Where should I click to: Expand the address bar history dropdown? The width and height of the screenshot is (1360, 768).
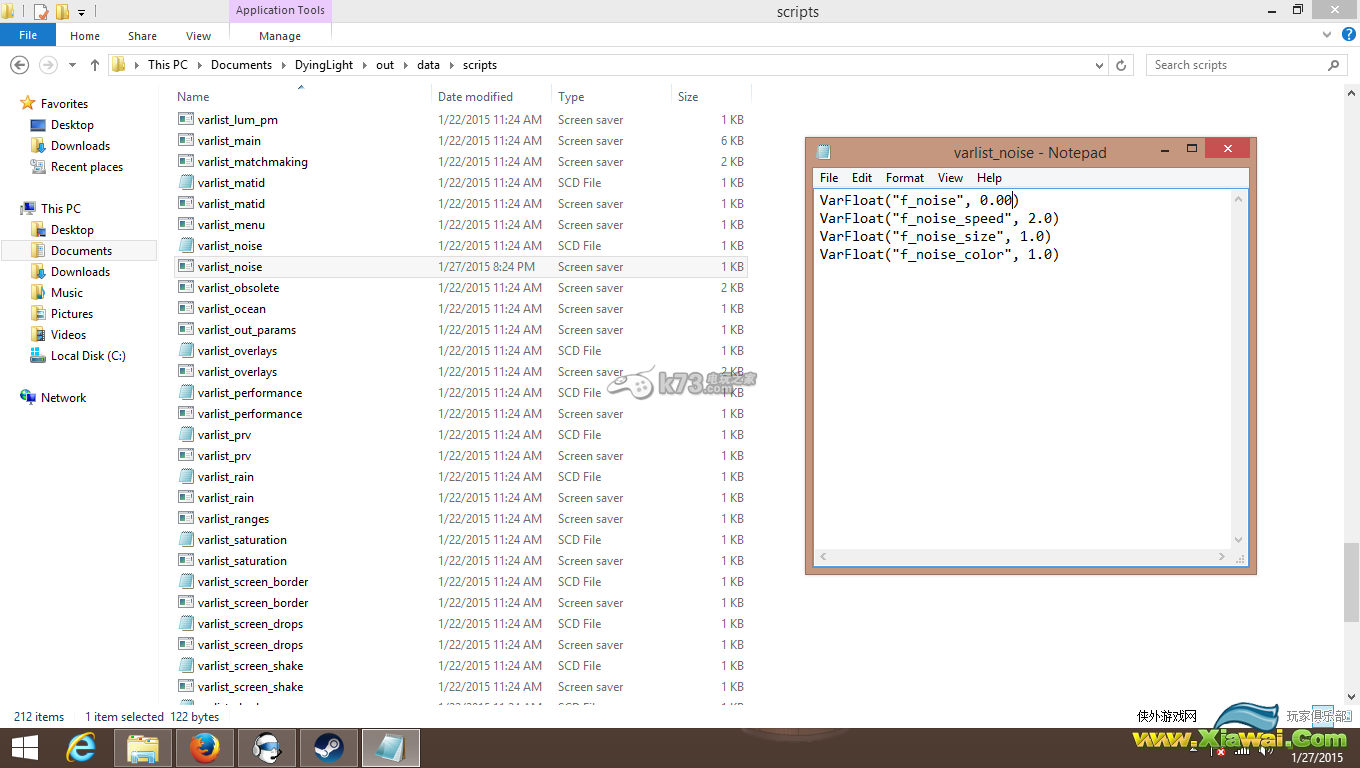click(x=1100, y=65)
